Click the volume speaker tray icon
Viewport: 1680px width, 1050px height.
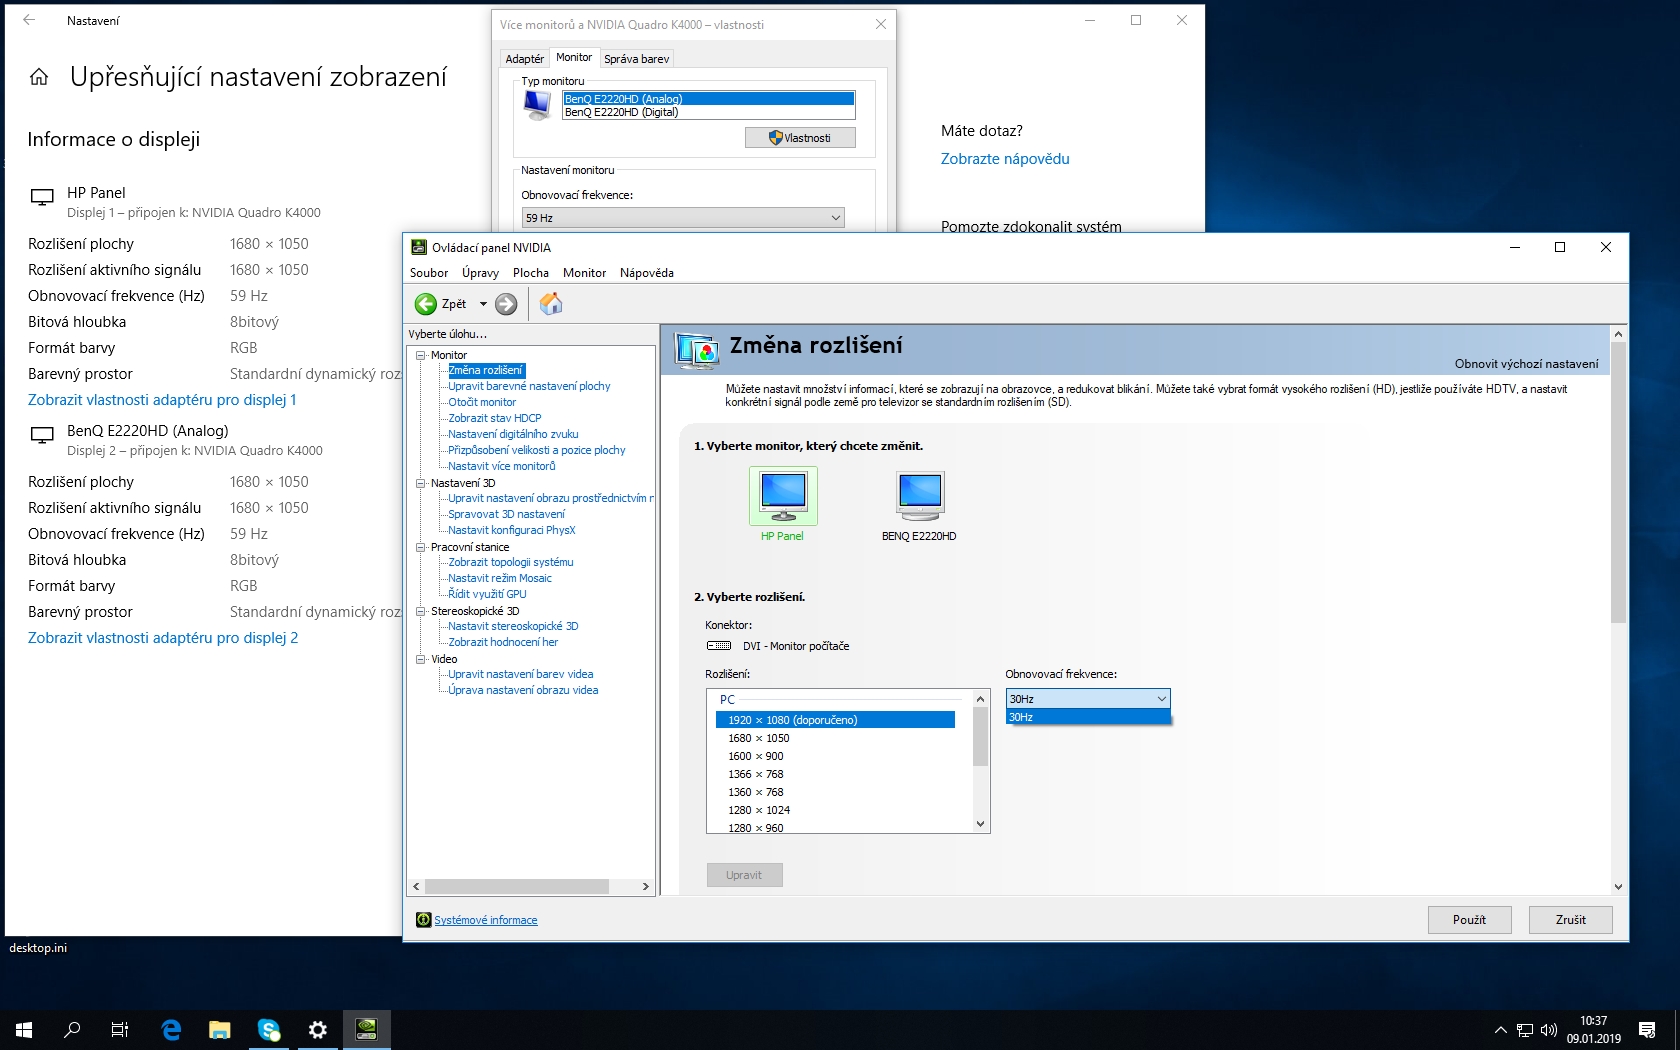pos(1549,1030)
